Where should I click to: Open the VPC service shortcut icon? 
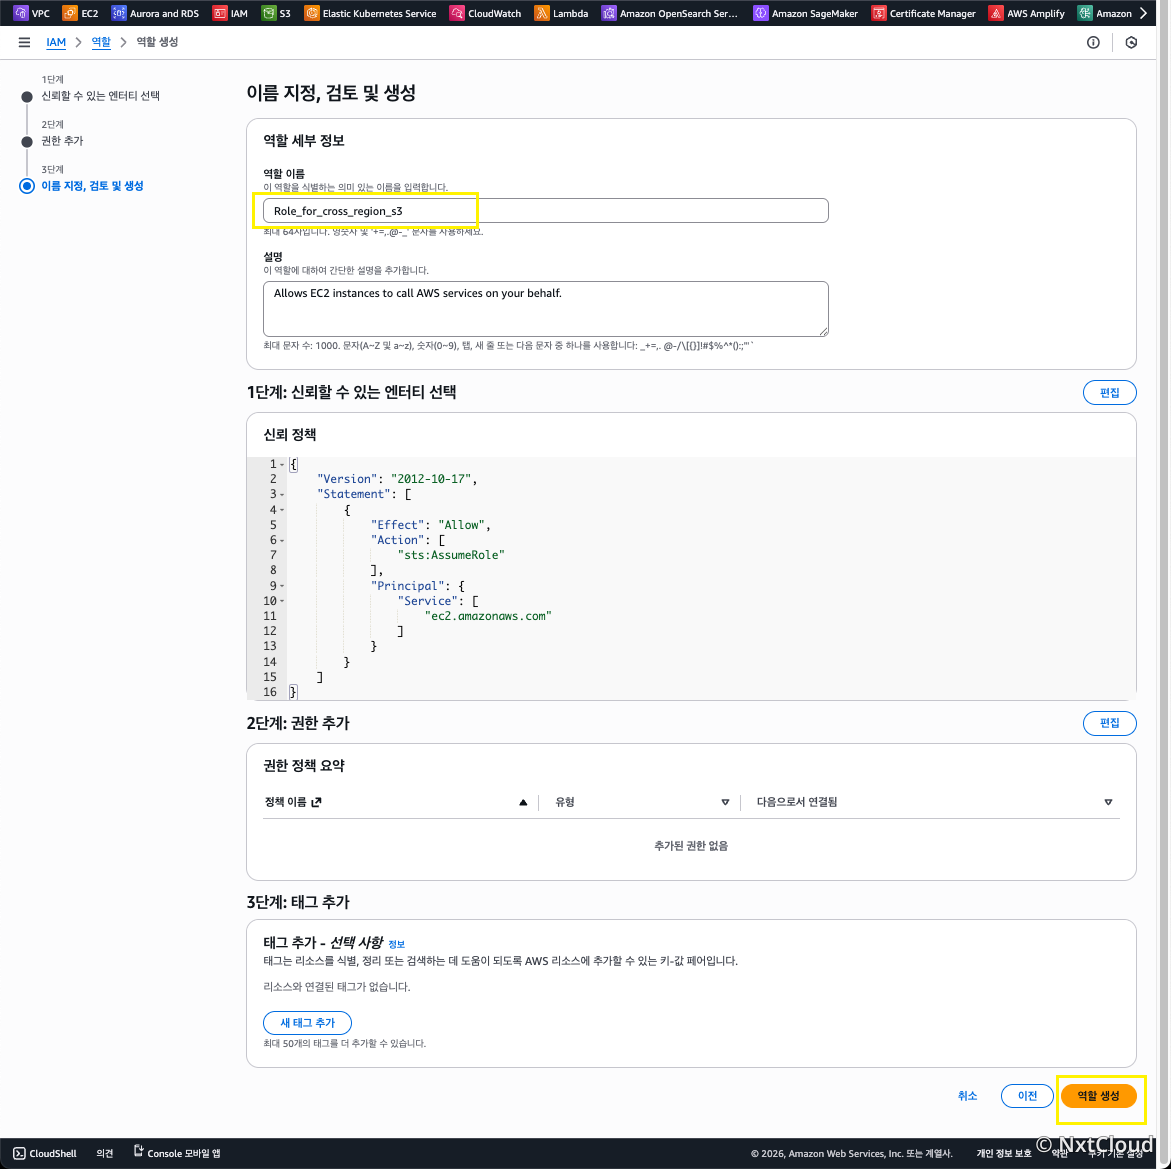[x=21, y=13]
